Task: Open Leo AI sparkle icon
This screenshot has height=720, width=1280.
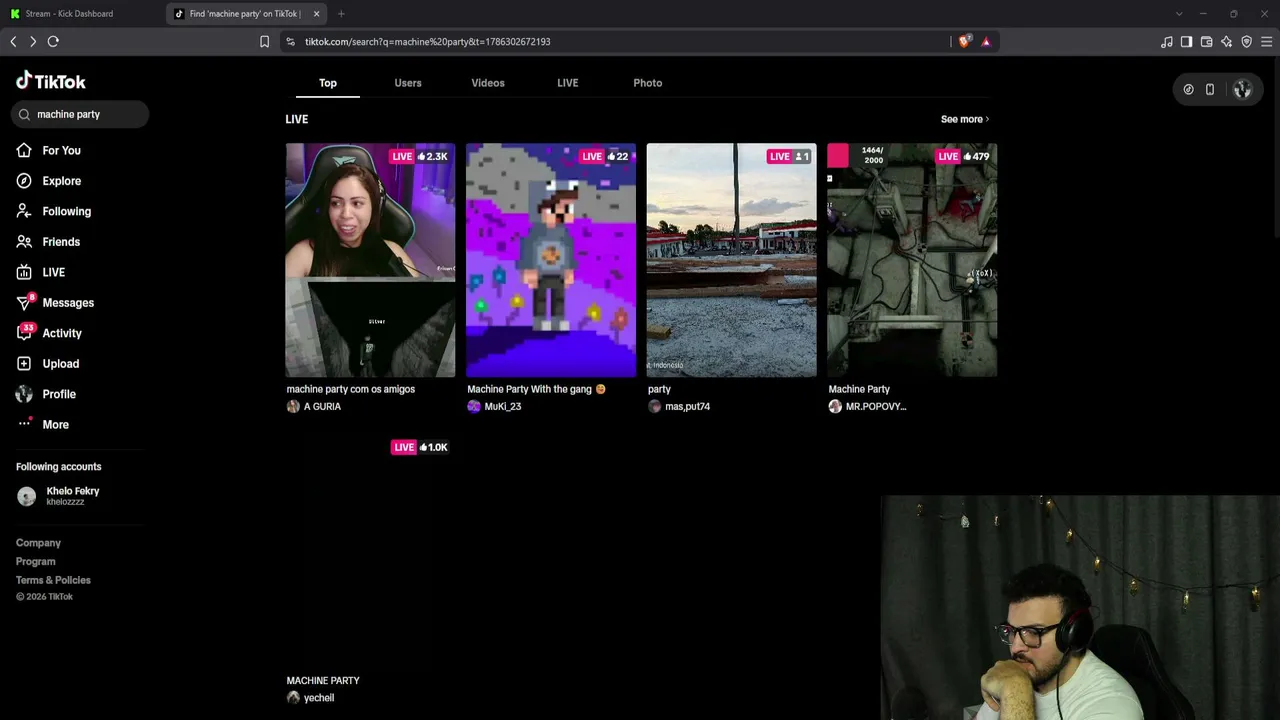Action: point(1226,41)
